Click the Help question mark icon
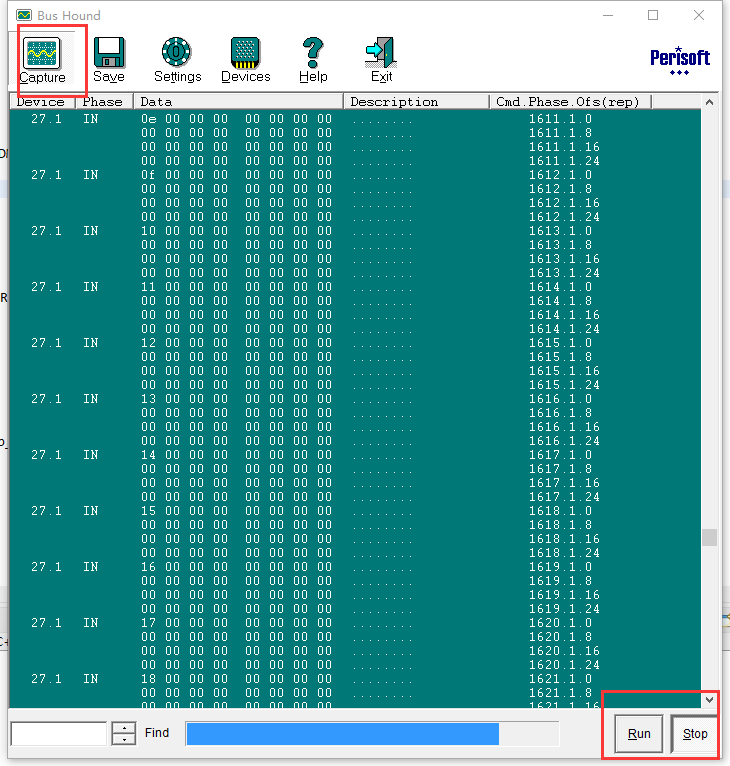The image size is (730, 766). click(x=313, y=52)
